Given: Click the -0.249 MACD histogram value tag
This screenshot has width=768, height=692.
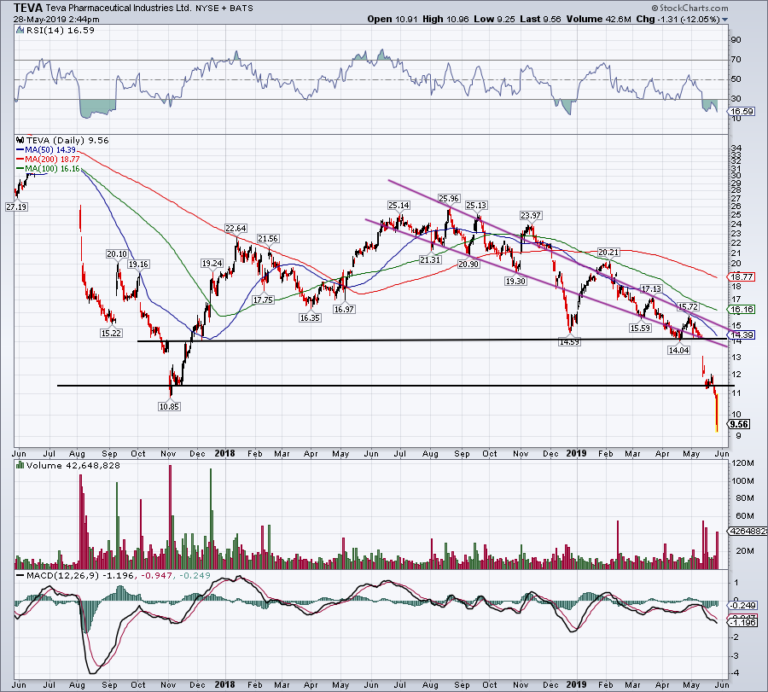Looking at the screenshot, I should click(742, 604).
